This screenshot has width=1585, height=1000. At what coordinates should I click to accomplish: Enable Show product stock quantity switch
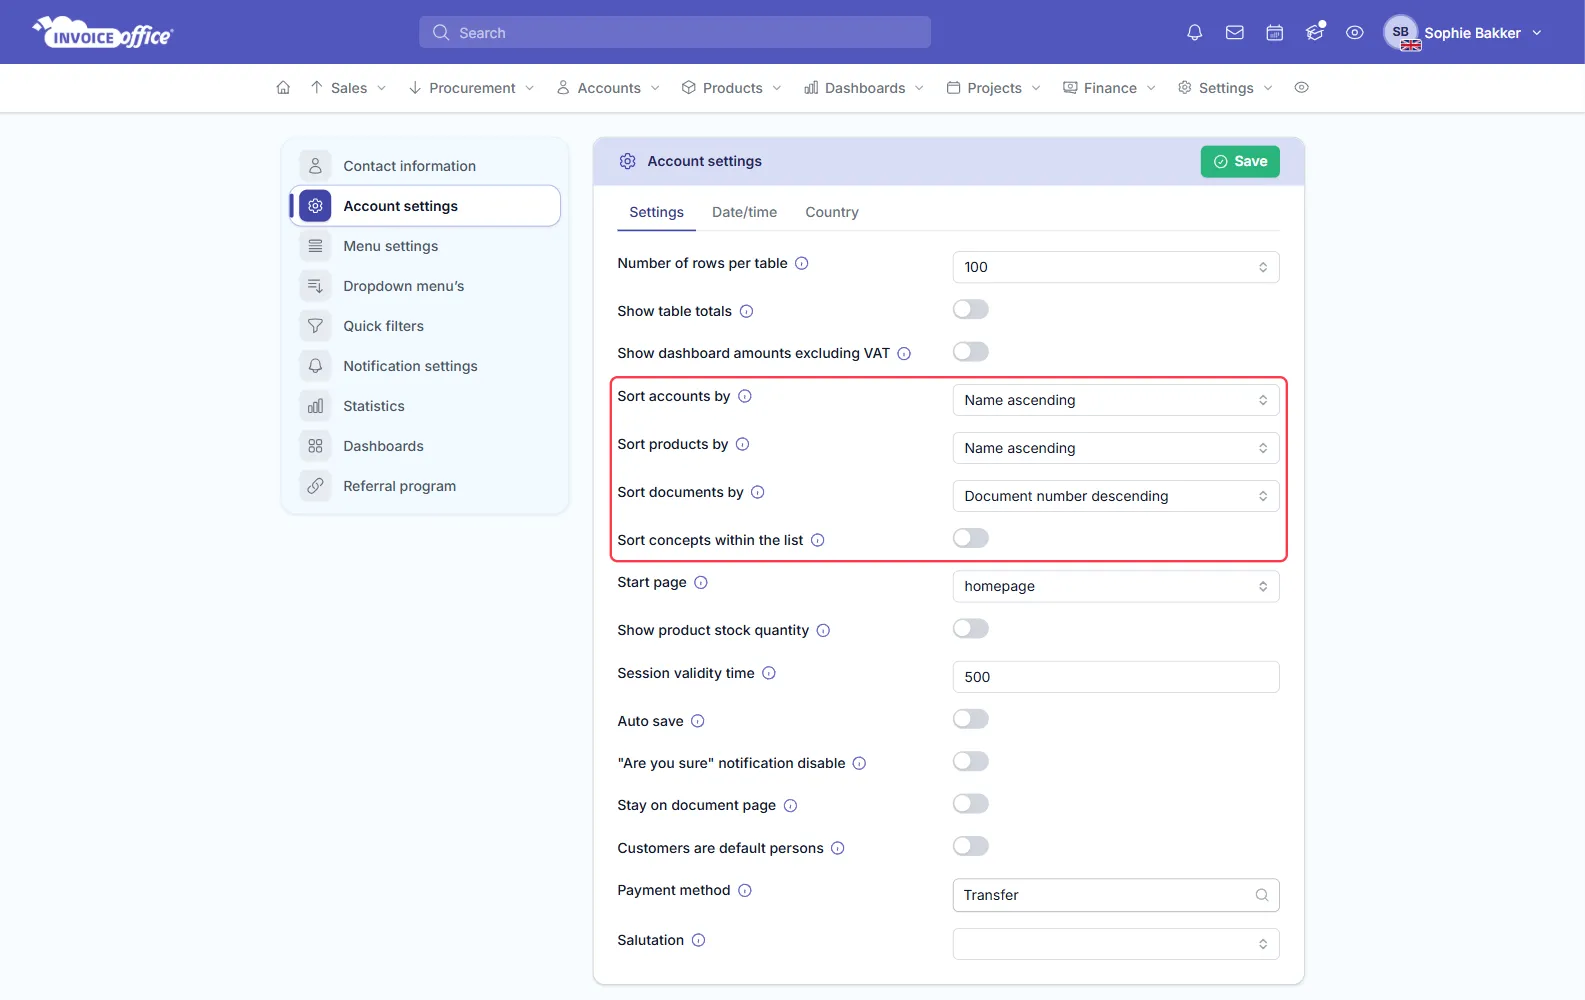pyautogui.click(x=971, y=629)
